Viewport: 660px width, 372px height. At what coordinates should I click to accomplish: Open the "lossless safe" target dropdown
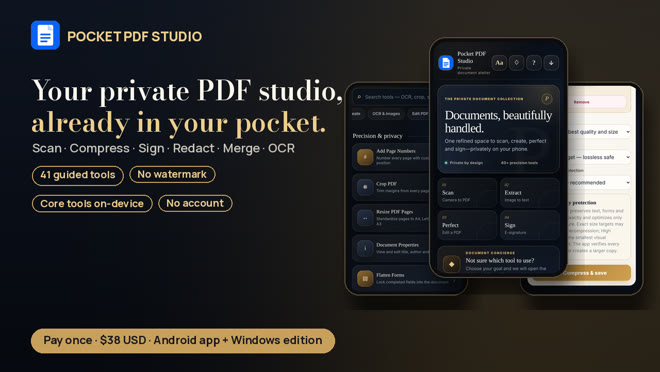(599, 157)
